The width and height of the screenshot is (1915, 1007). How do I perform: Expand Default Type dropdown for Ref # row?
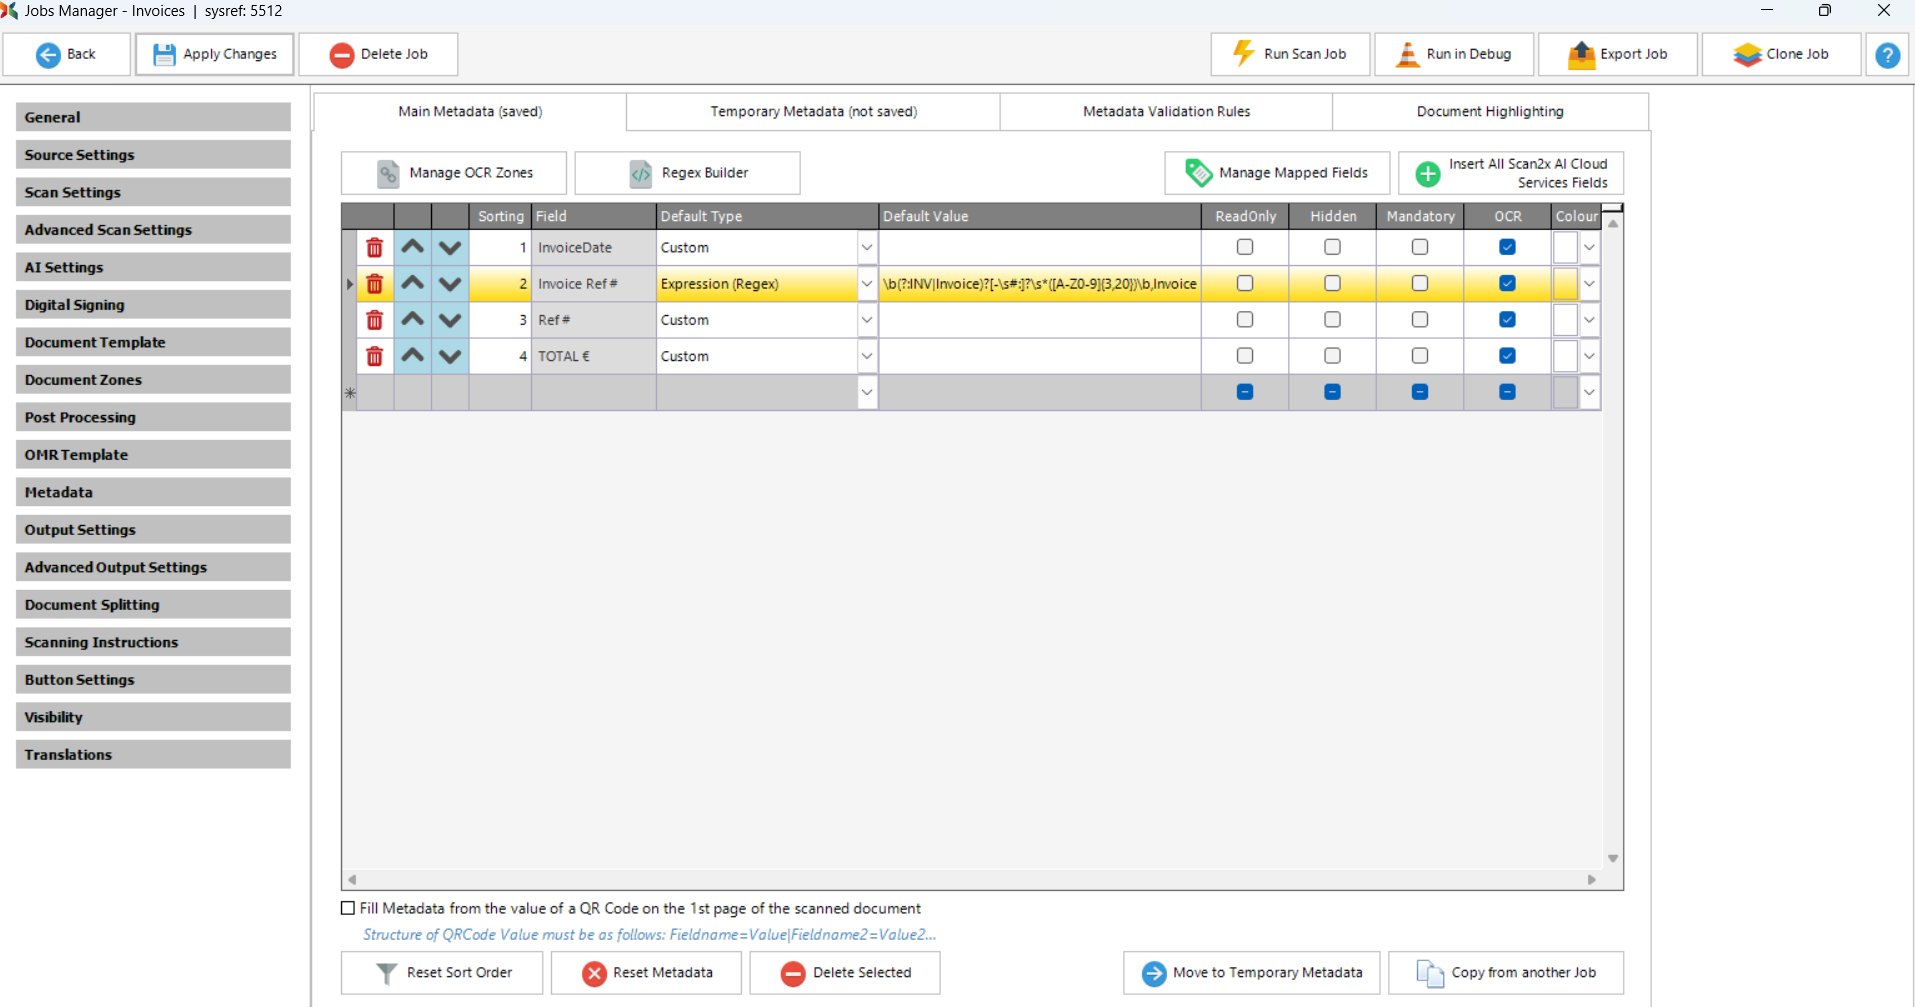point(867,320)
